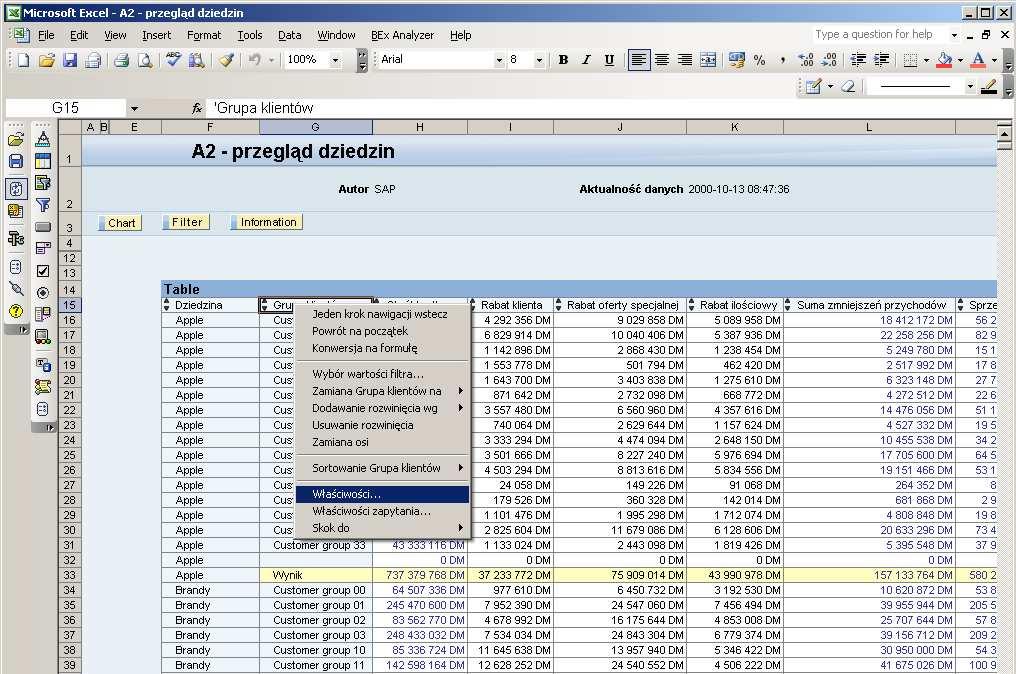Click the Erase Border eraser icon
The image size is (1016, 674).
tap(848, 86)
